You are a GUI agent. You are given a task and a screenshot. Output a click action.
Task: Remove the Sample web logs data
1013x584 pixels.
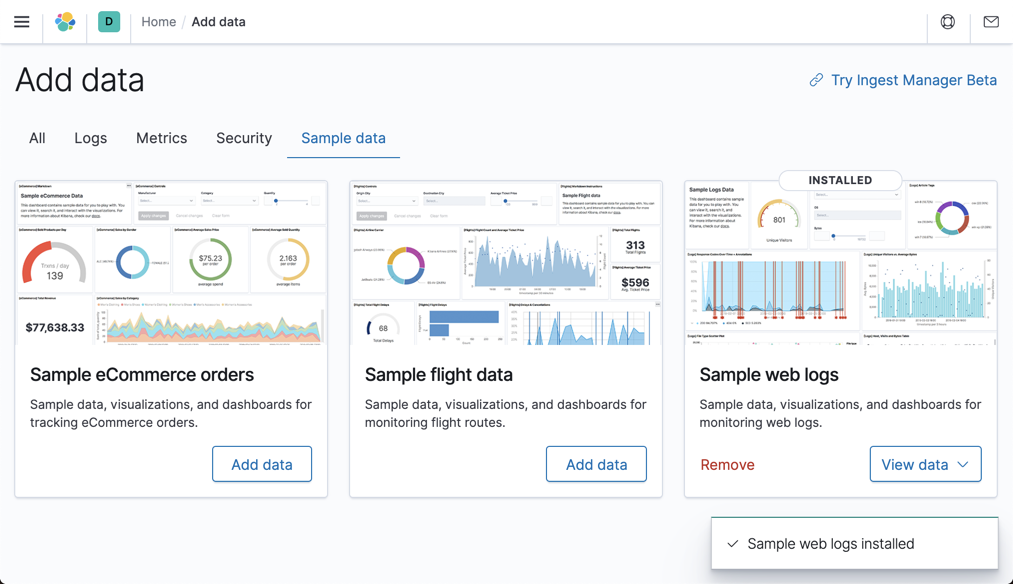point(727,464)
